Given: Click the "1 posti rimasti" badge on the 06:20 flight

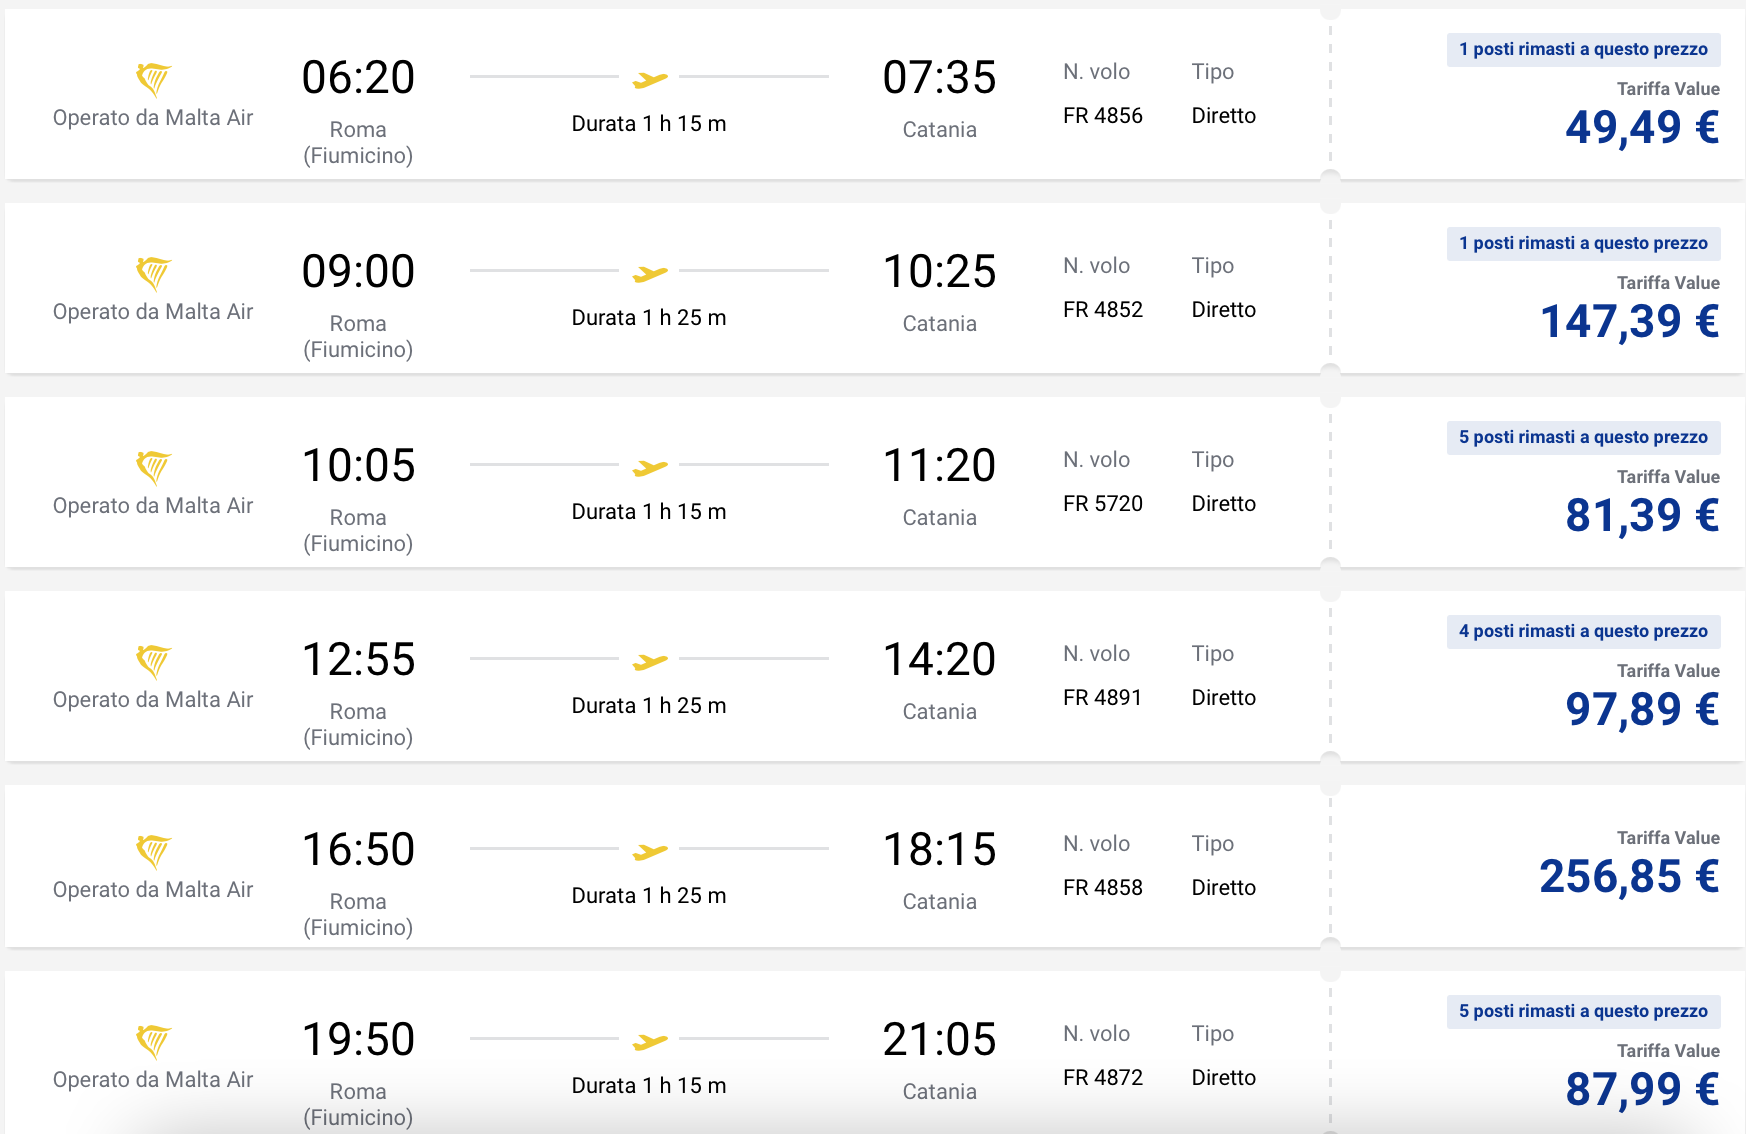Looking at the screenshot, I should pyautogui.click(x=1583, y=49).
